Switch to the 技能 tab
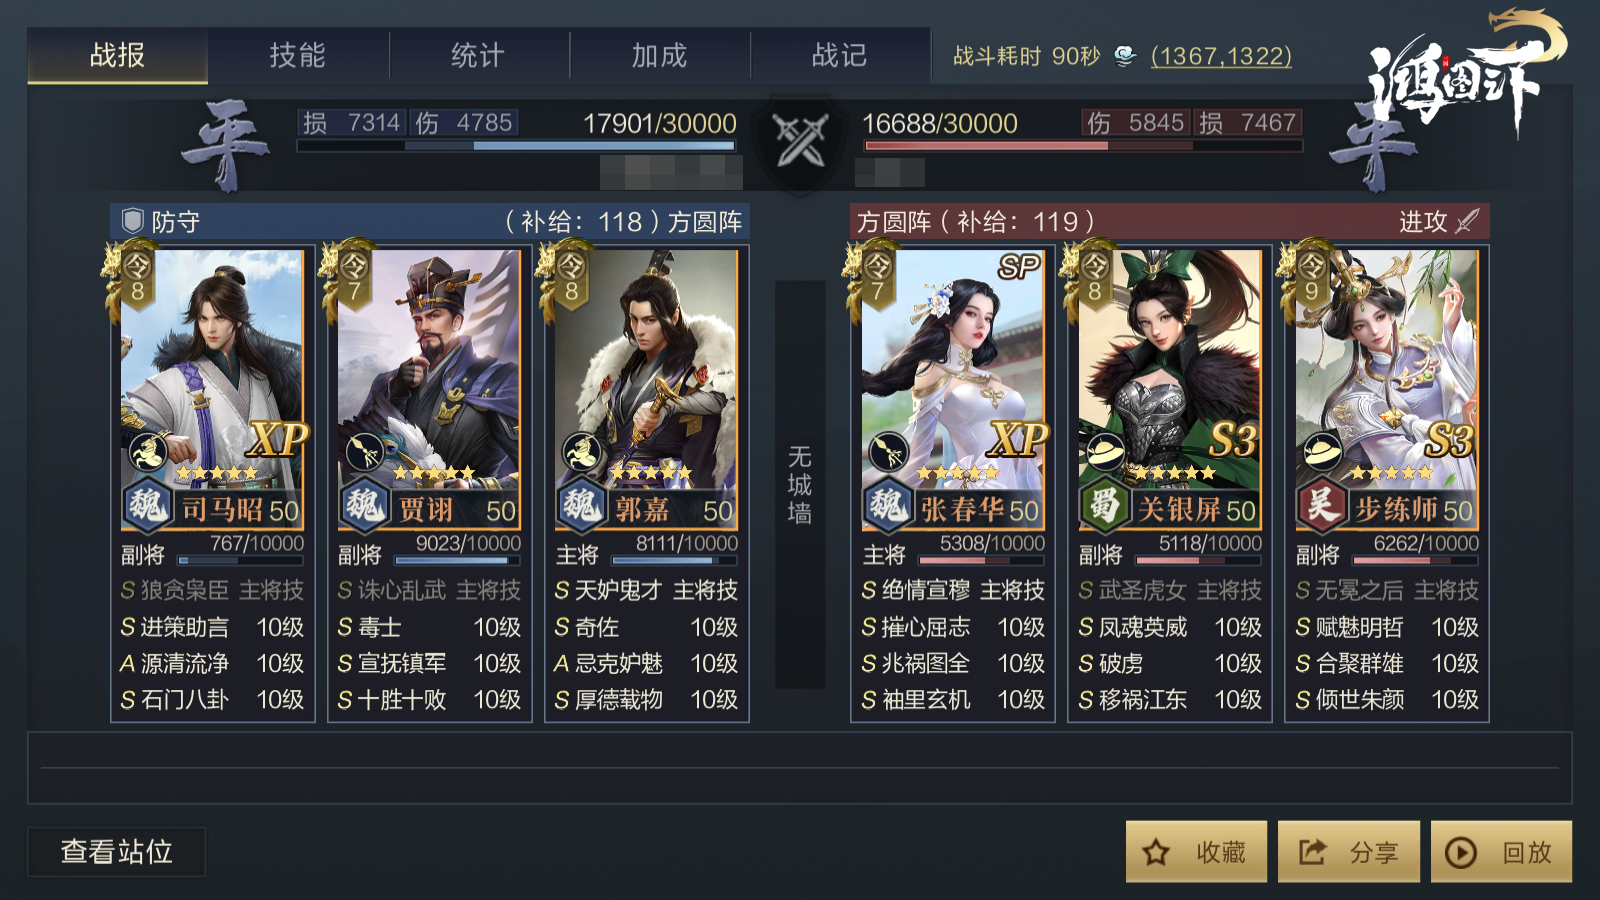 298,55
